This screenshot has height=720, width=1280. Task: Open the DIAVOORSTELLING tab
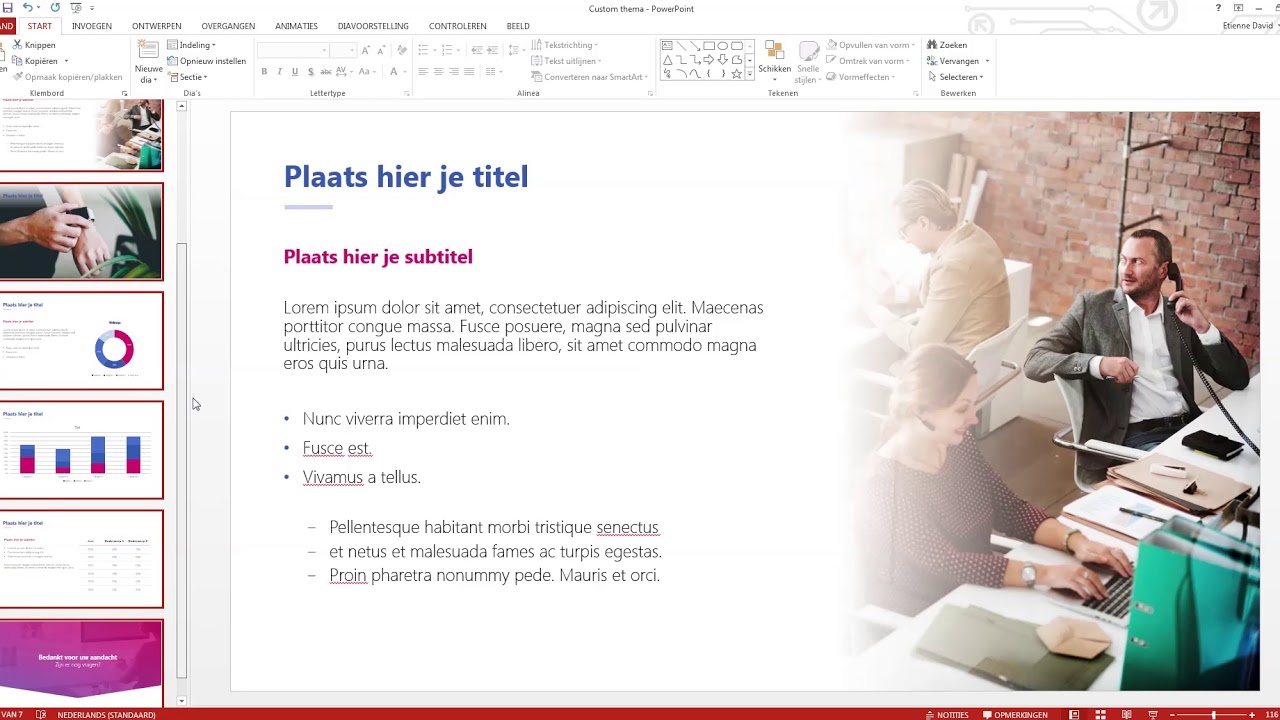(373, 26)
